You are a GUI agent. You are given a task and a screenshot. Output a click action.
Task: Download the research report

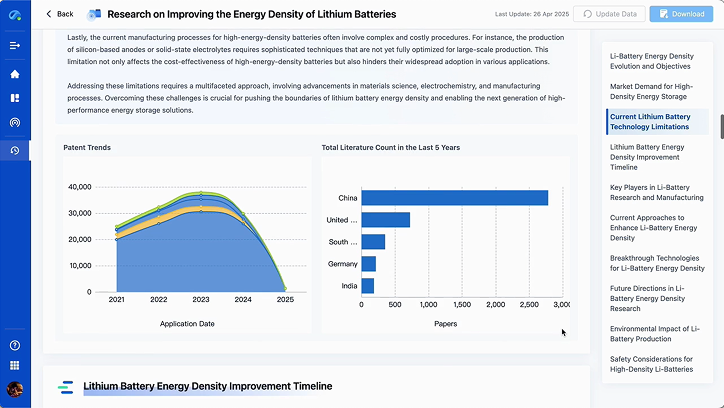(681, 14)
